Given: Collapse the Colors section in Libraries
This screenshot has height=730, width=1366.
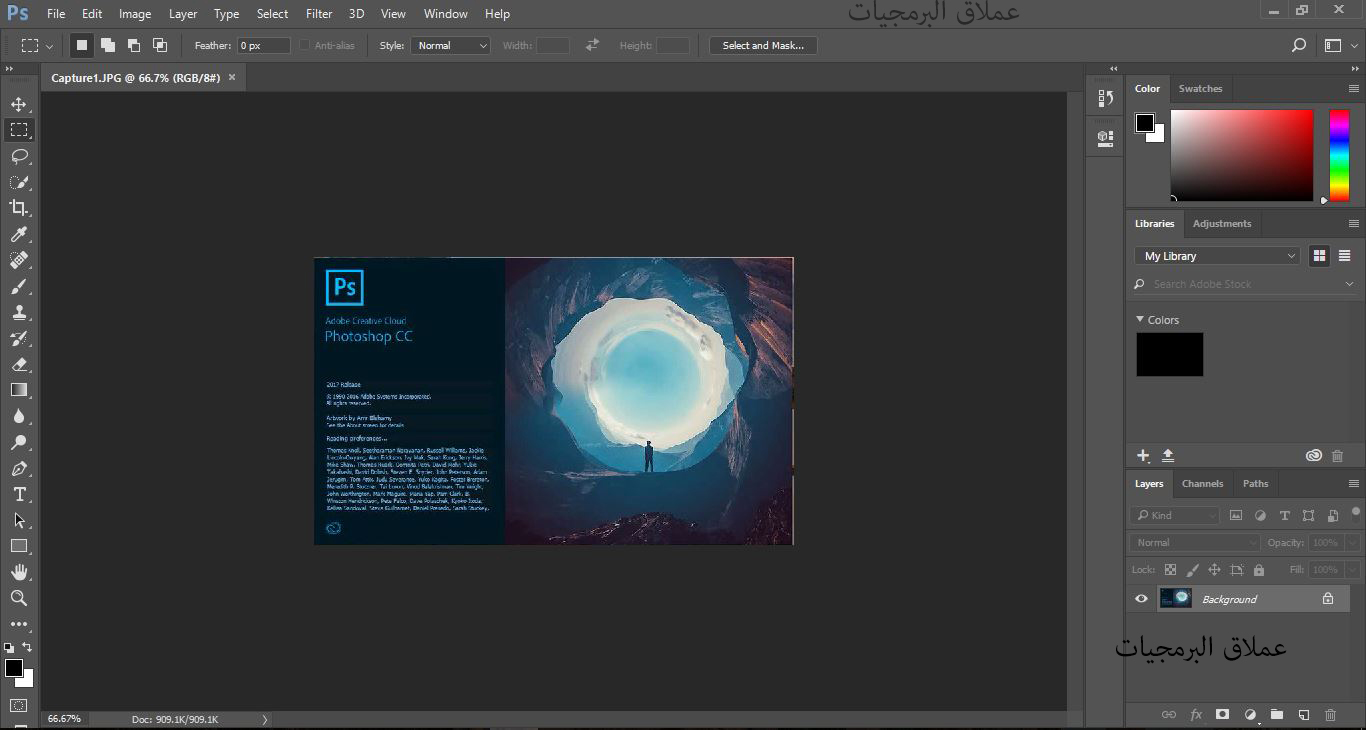Looking at the screenshot, I should click(x=1140, y=319).
